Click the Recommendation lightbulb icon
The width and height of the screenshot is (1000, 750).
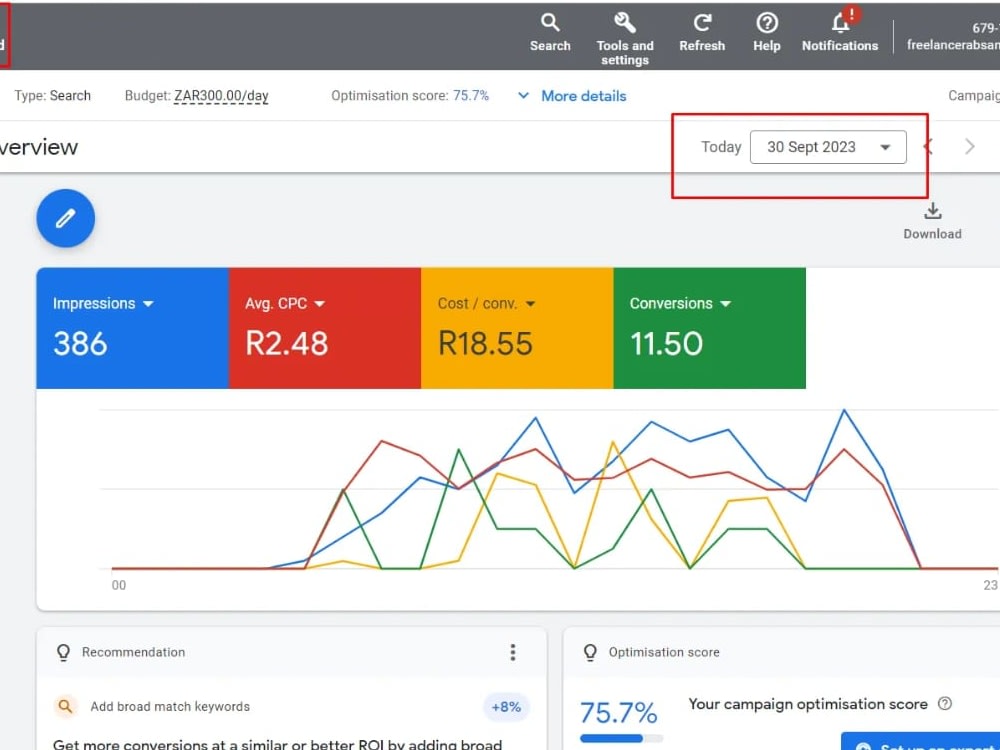pos(63,652)
